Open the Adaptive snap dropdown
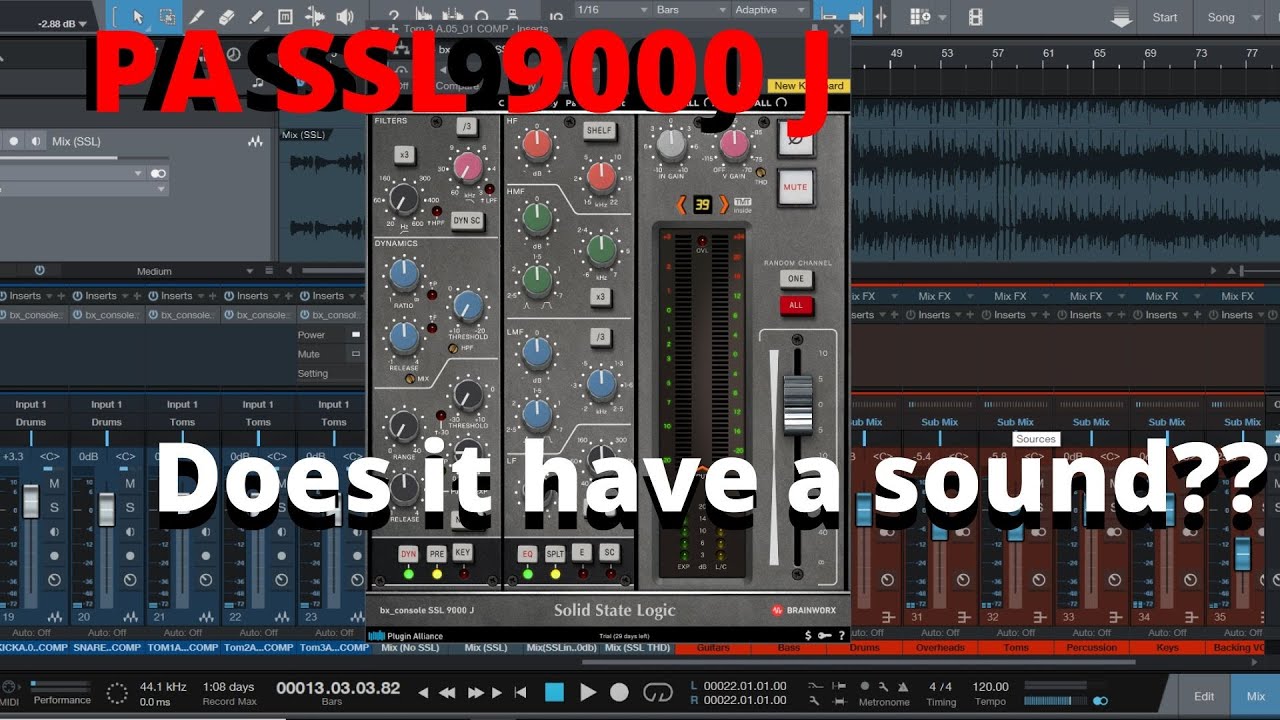This screenshot has height=720, width=1280. point(770,10)
